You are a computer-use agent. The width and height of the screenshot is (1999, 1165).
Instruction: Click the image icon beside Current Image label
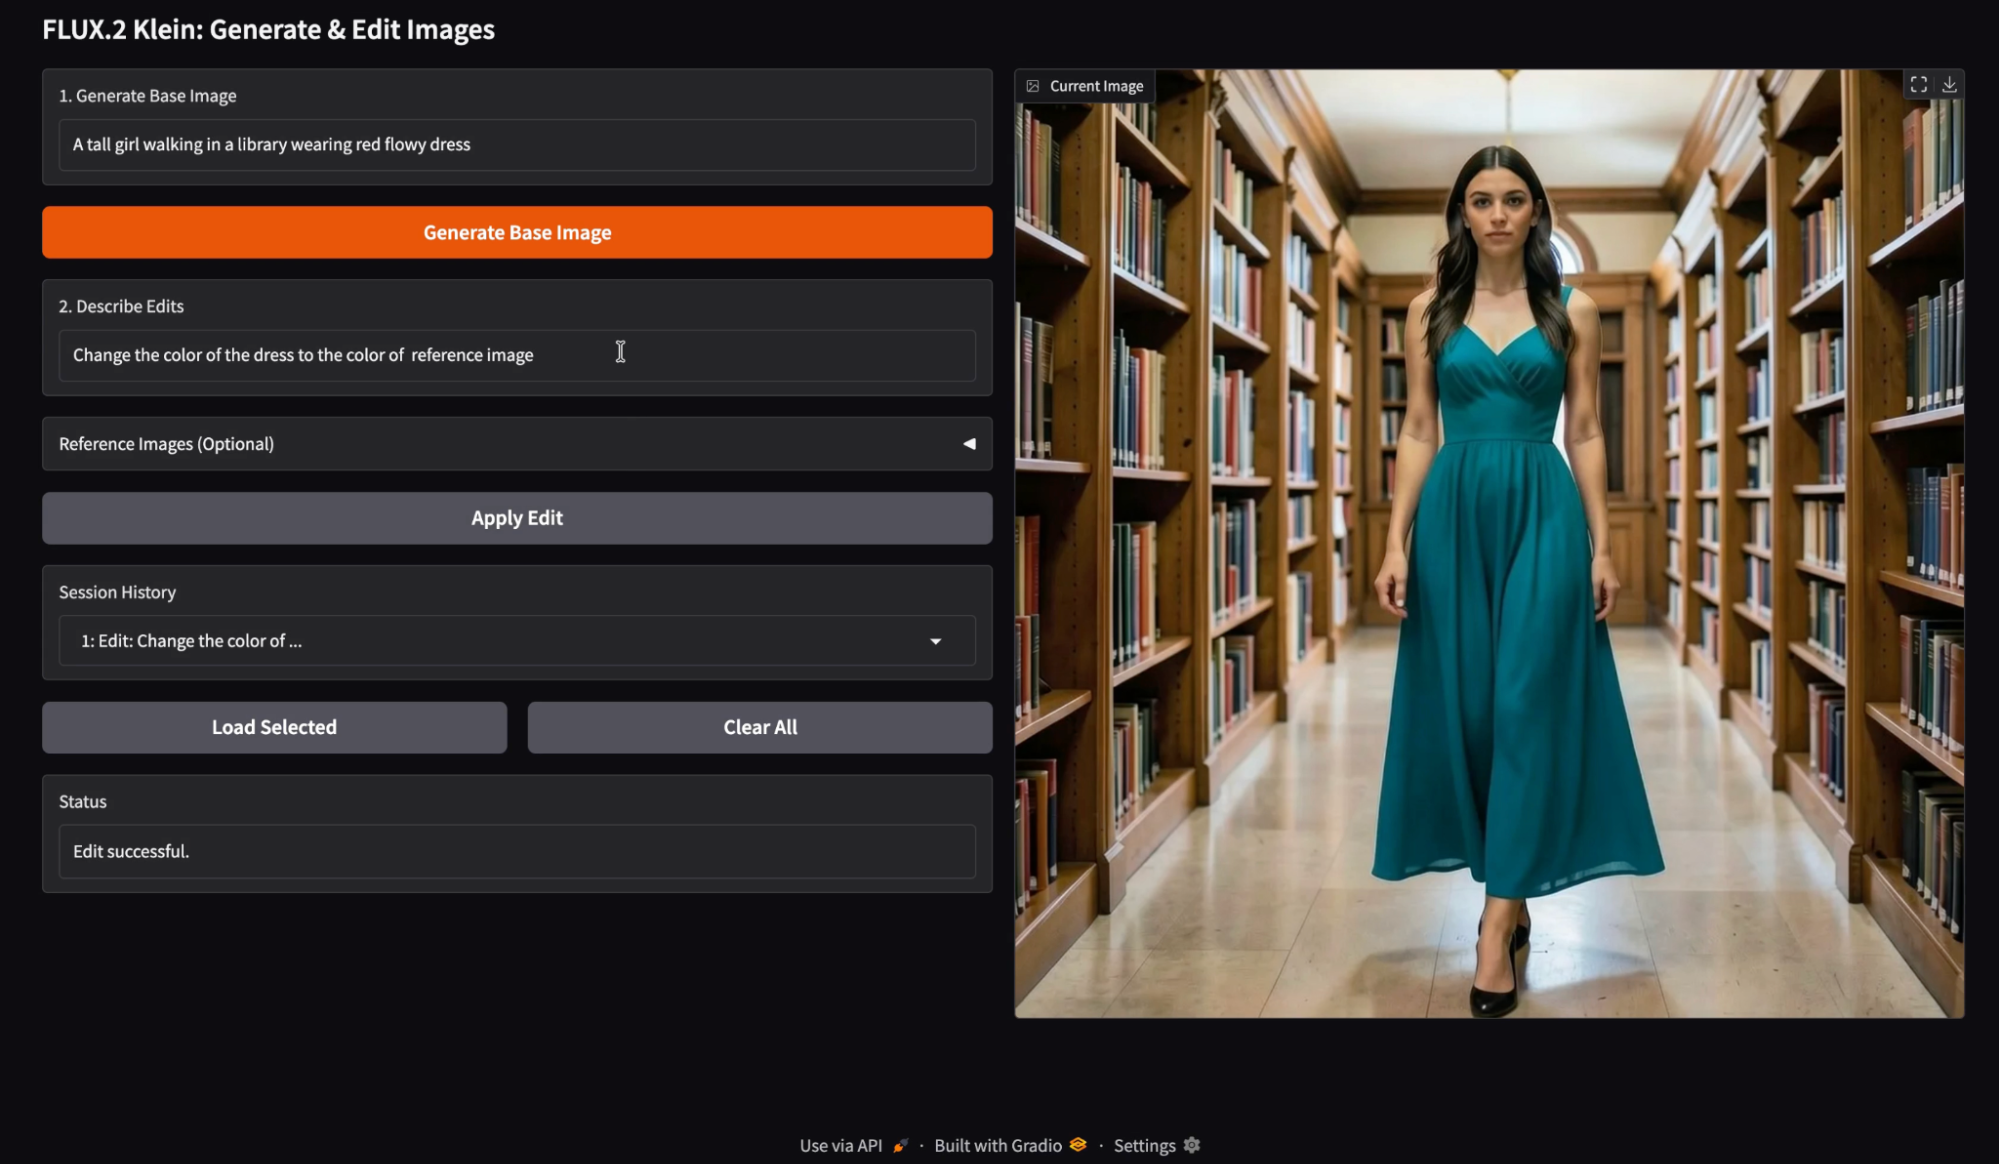coord(1033,86)
